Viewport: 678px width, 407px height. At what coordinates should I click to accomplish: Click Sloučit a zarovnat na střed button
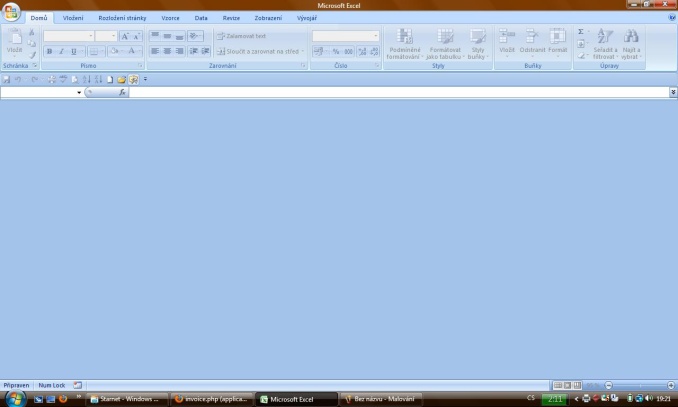pos(257,51)
